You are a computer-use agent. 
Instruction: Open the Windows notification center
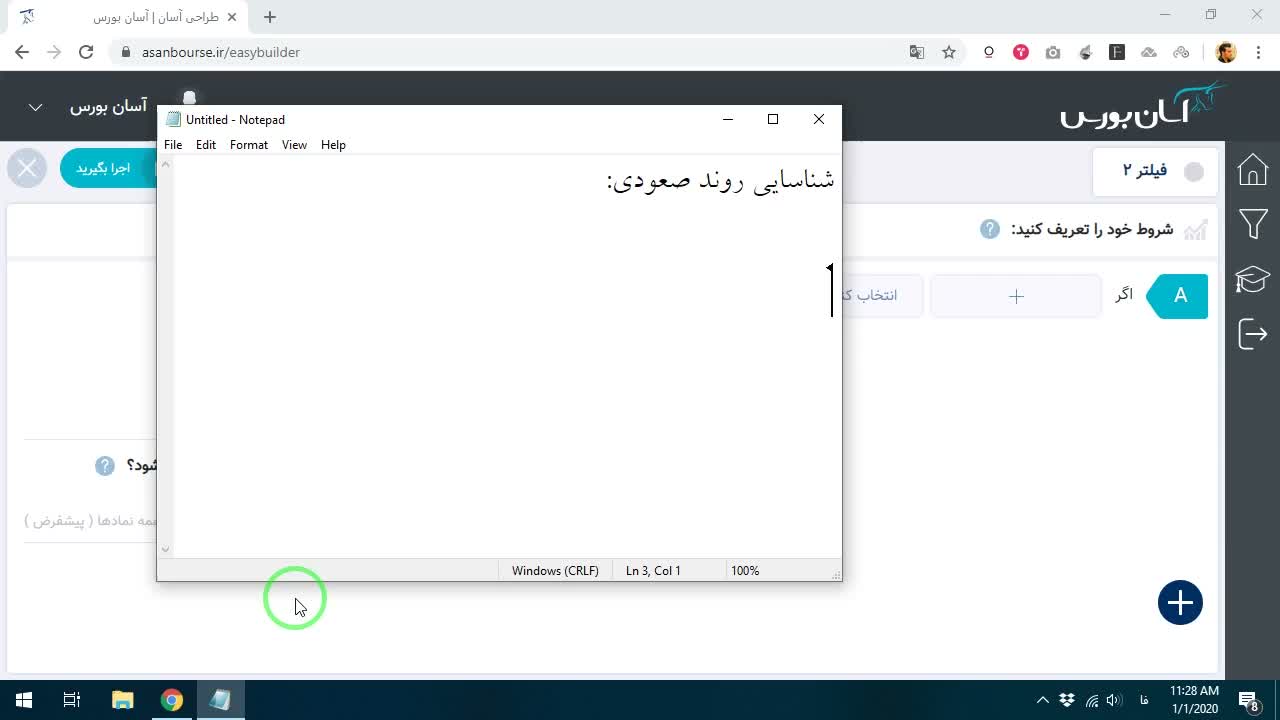click(x=1248, y=700)
